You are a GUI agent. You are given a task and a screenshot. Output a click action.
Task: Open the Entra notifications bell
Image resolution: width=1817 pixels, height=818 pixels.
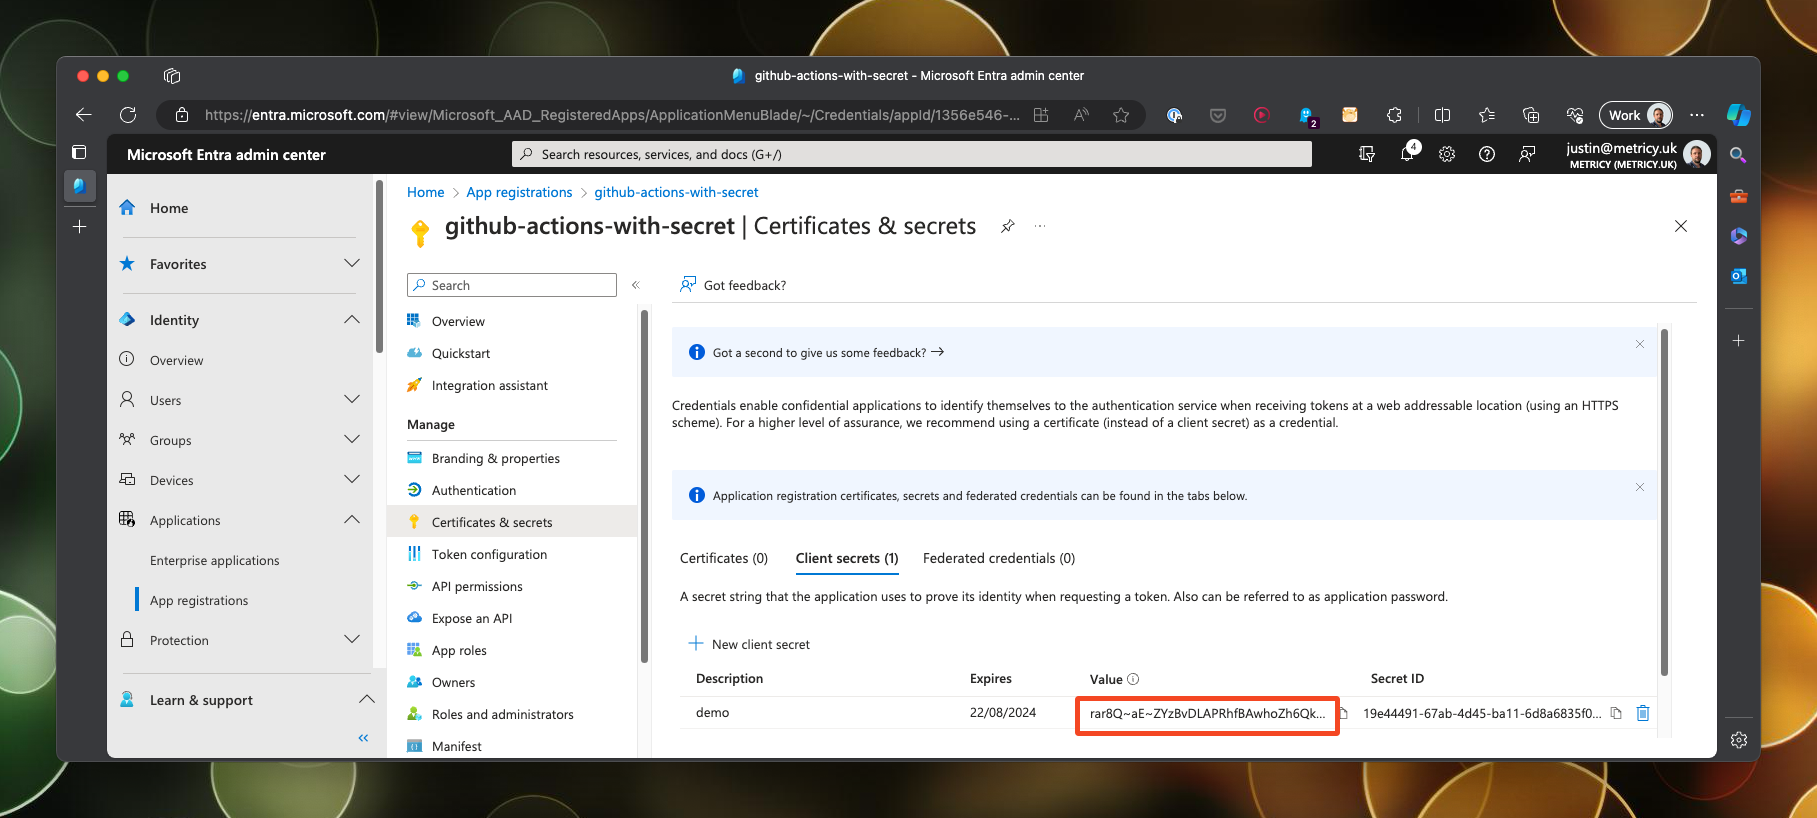tap(1408, 154)
